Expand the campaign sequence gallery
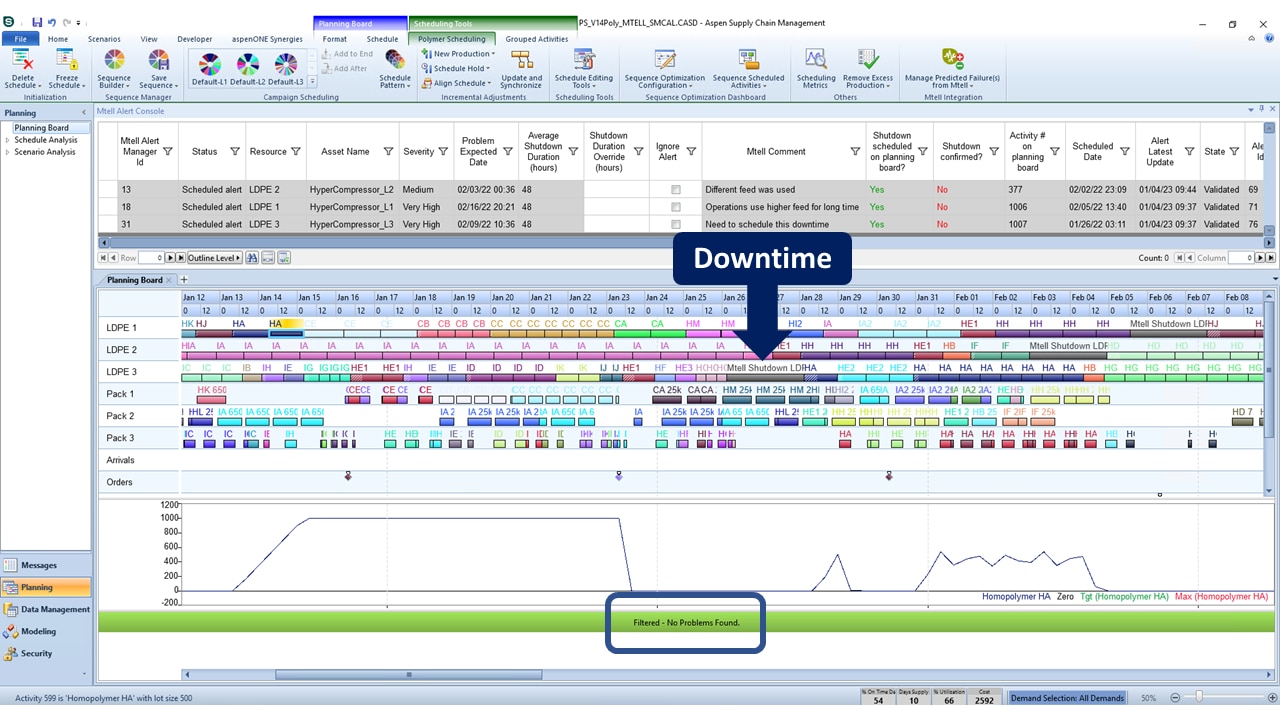1280x720 pixels. [312, 82]
